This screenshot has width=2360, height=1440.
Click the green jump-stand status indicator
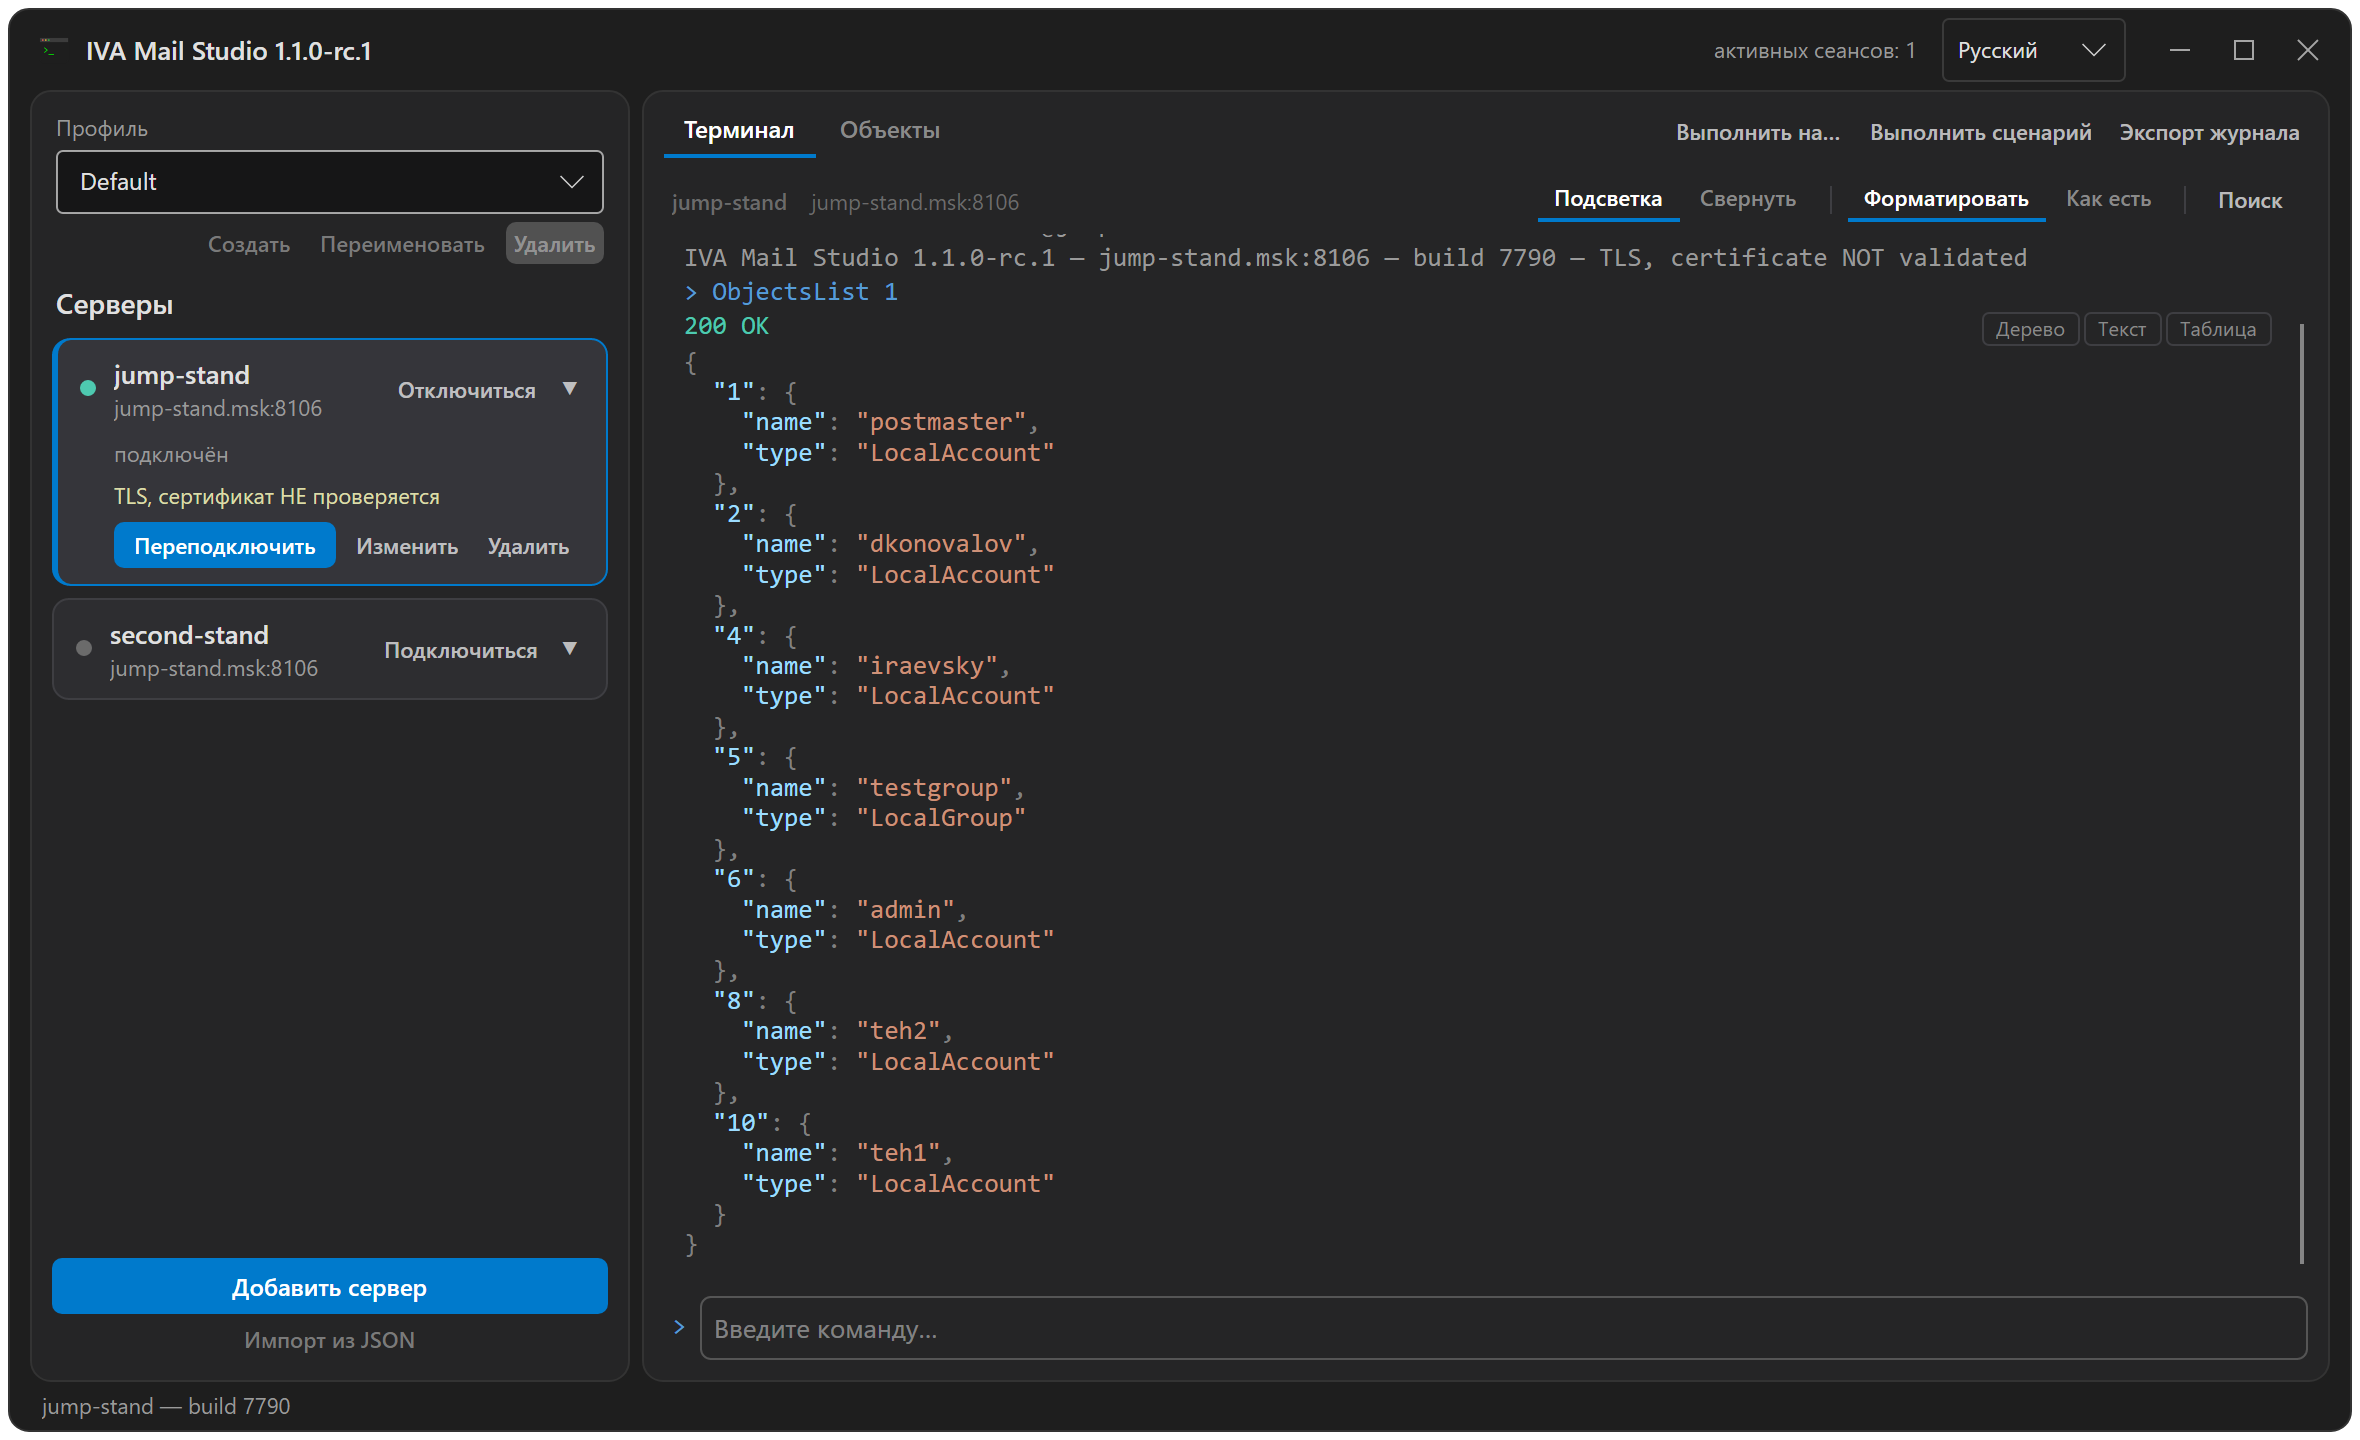(88, 388)
